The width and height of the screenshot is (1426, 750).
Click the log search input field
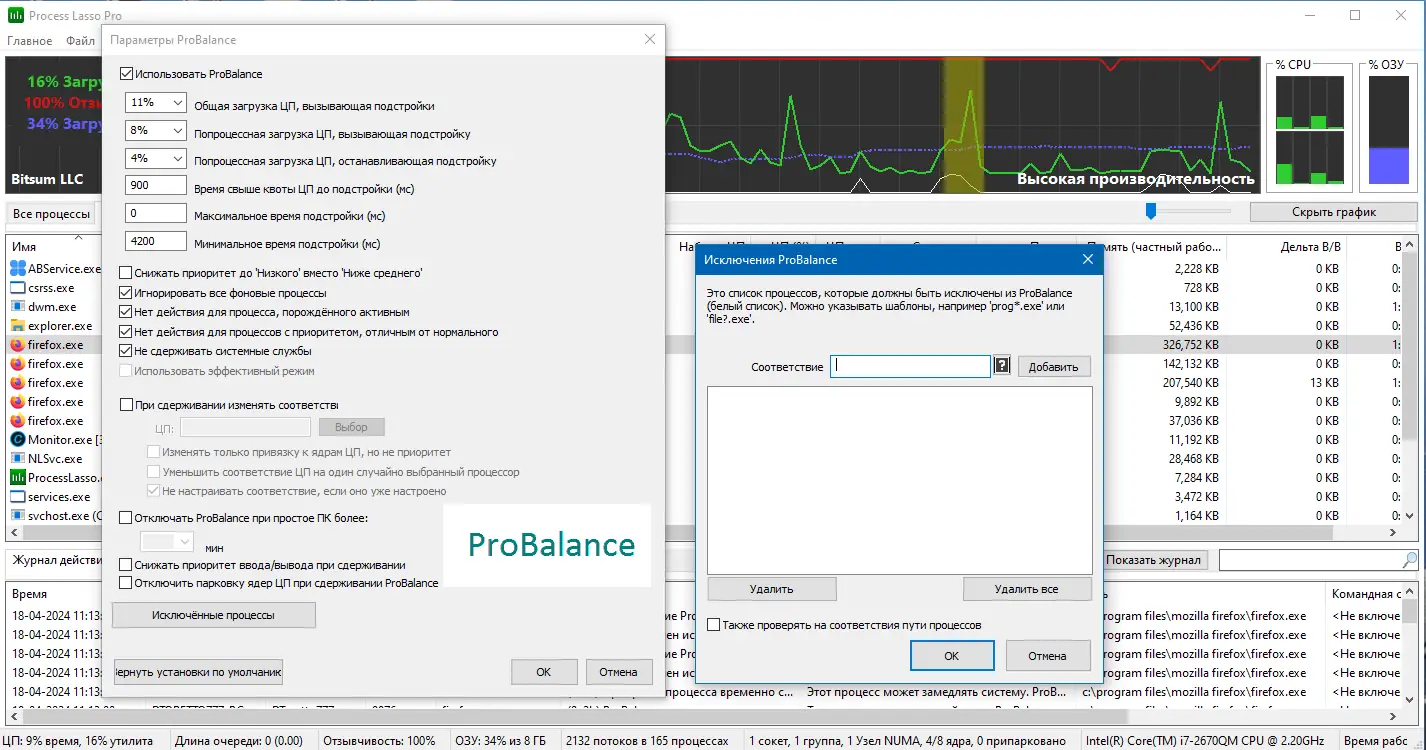point(1310,560)
